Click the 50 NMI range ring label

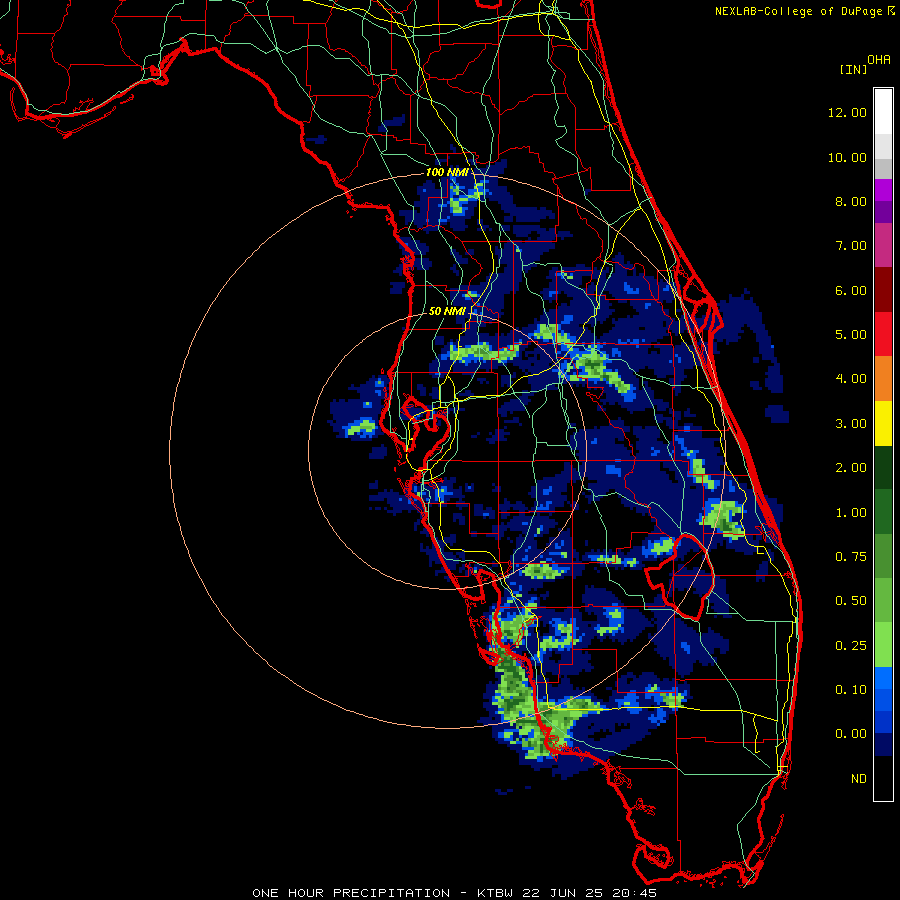click(447, 311)
